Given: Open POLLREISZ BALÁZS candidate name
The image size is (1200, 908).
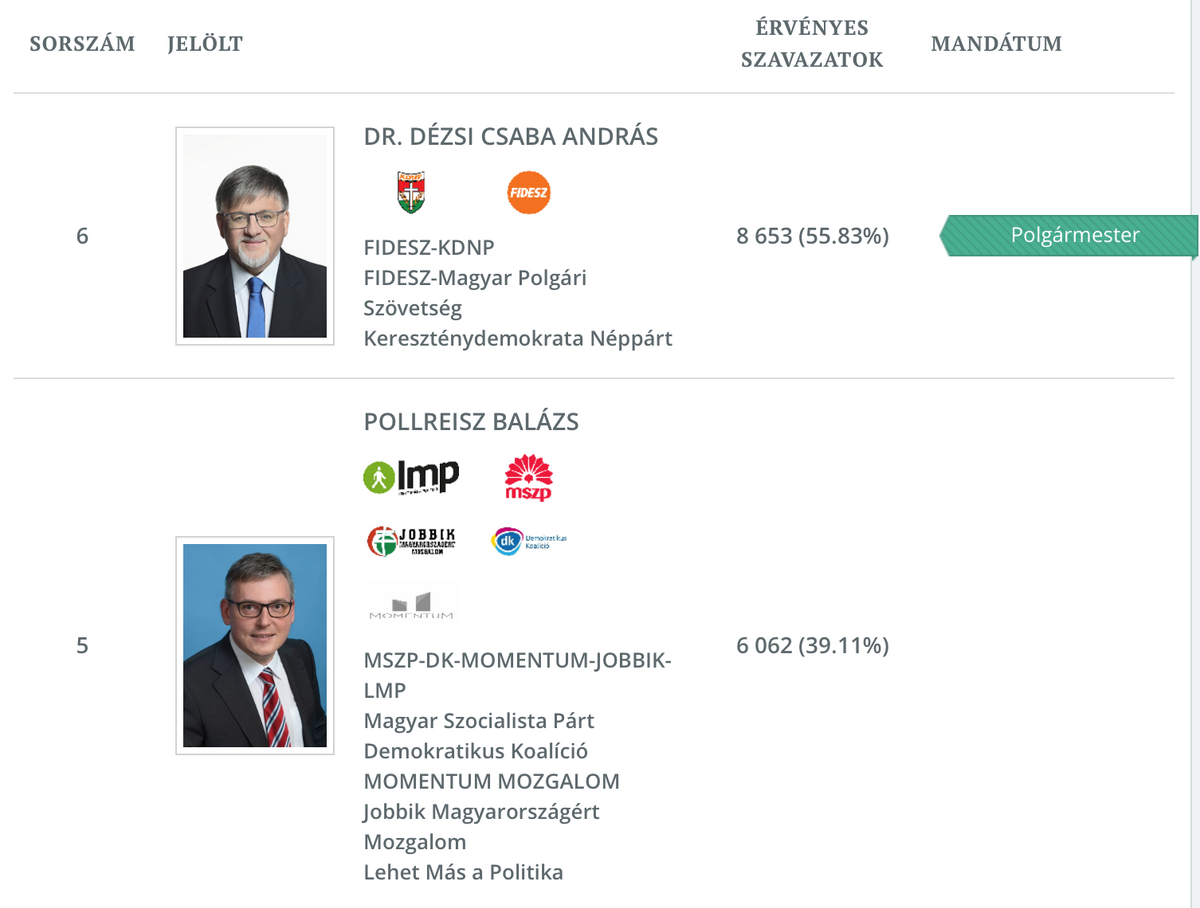Looking at the screenshot, I should click(x=471, y=422).
